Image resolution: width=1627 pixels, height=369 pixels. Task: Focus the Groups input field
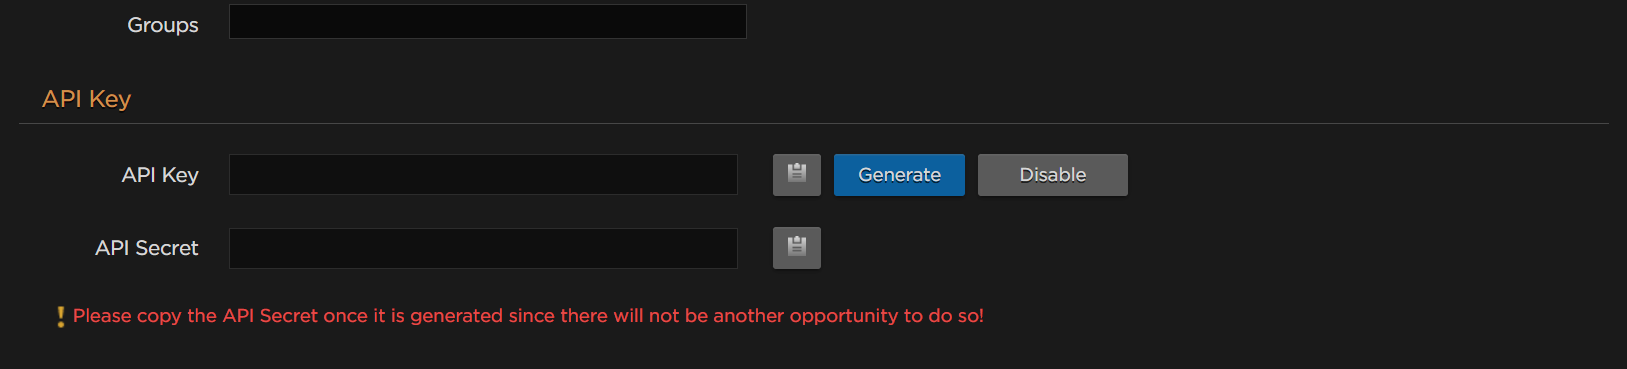click(x=488, y=21)
